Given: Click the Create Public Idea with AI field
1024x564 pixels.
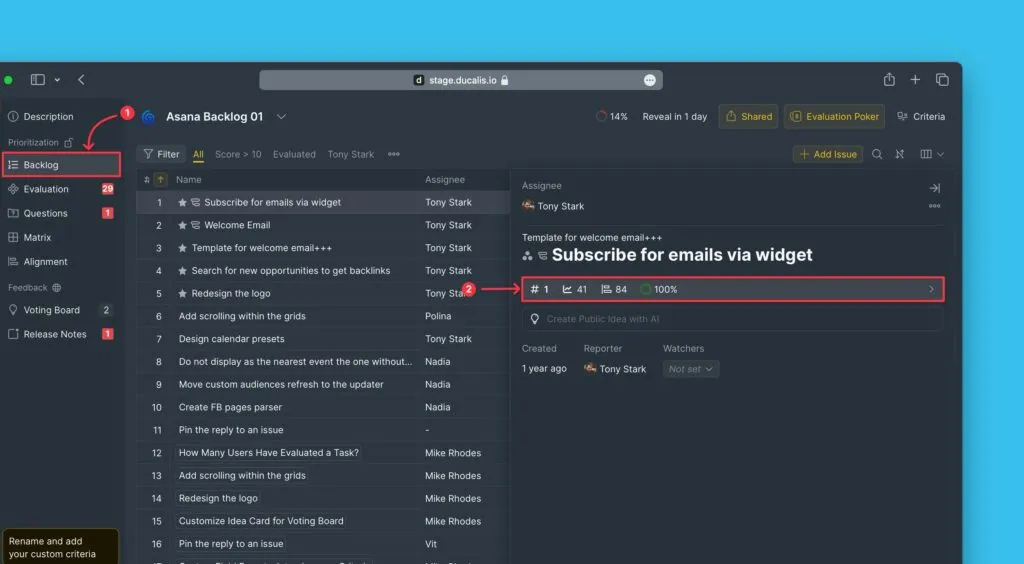Looking at the screenshot, I should [x=730, y=318].
